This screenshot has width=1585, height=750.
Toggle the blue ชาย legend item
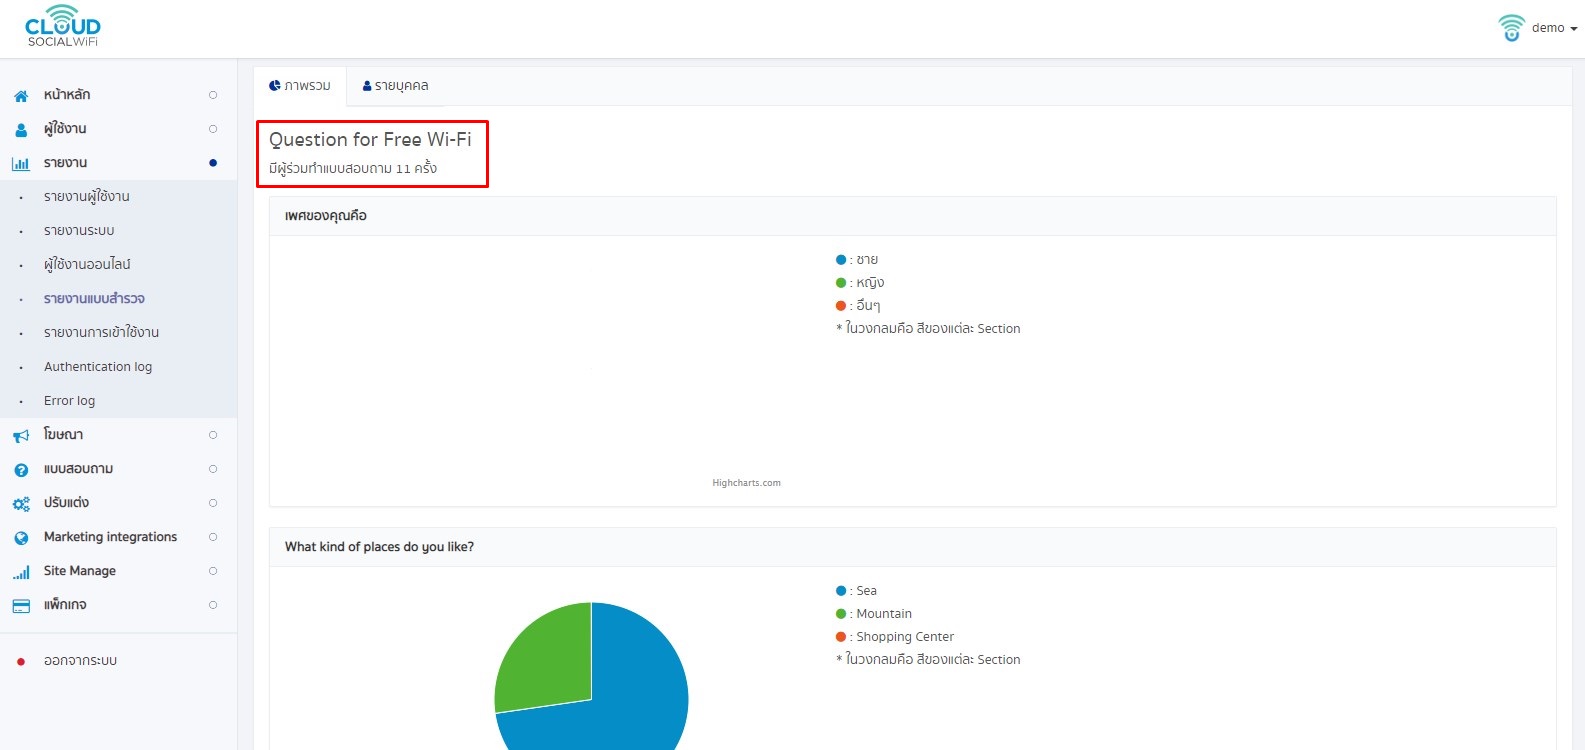coord(857,260)
